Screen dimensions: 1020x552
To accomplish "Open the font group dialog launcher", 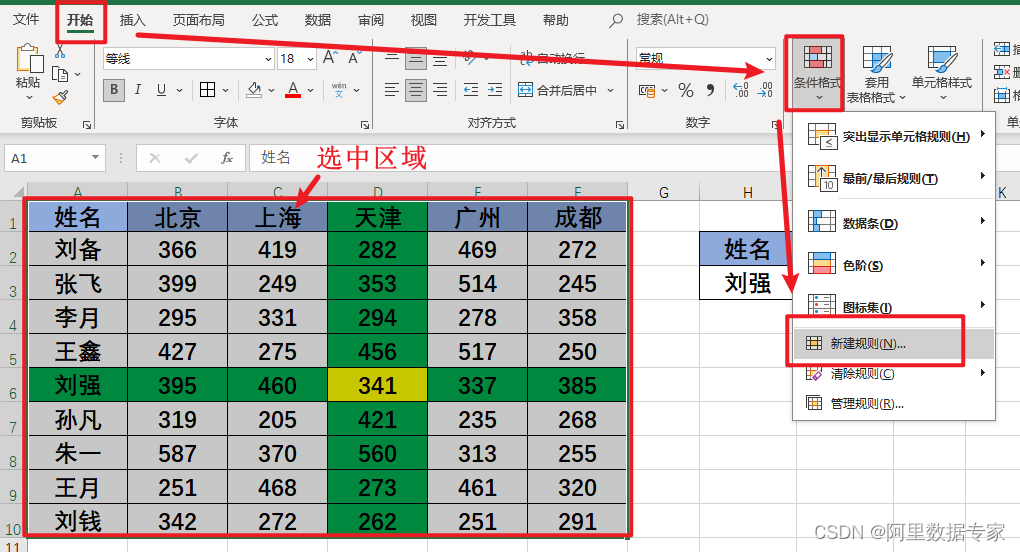I will pos(365,124).
